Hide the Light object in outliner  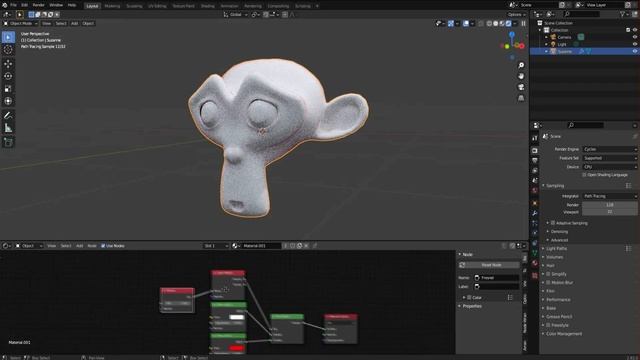point(635,44)
